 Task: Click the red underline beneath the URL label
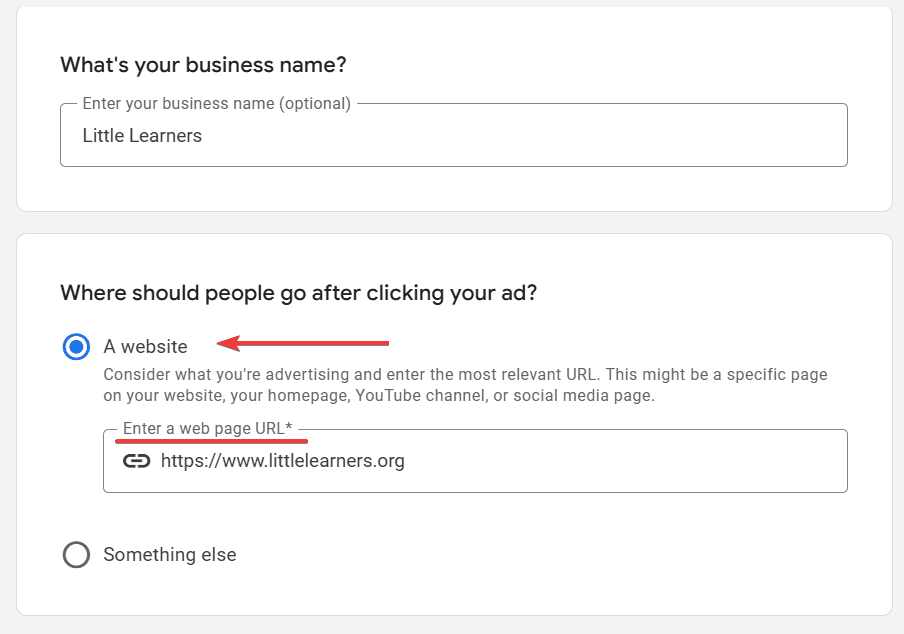[x=212, y=440]
